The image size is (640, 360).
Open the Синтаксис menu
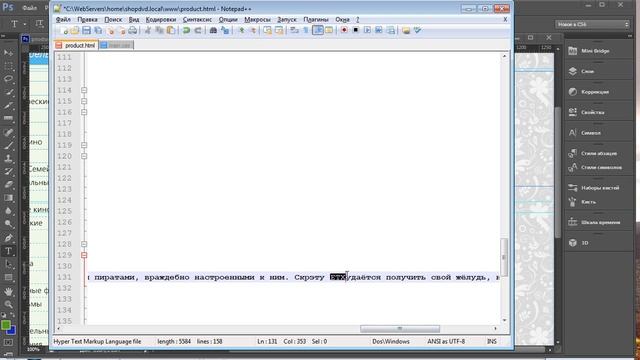click(x=197, y=19)
